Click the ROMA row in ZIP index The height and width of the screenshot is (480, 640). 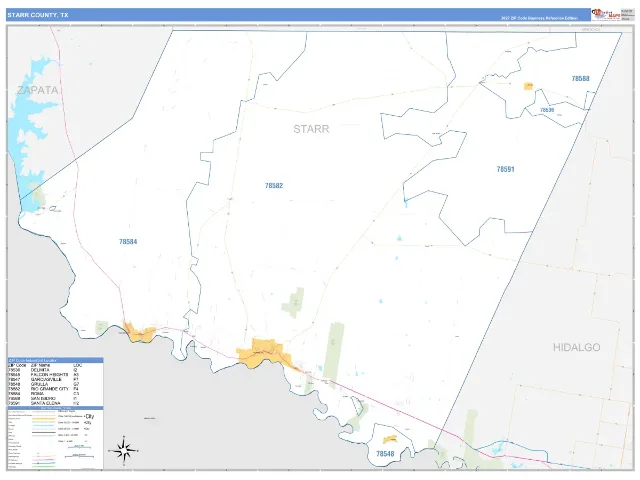coord(44,394)
